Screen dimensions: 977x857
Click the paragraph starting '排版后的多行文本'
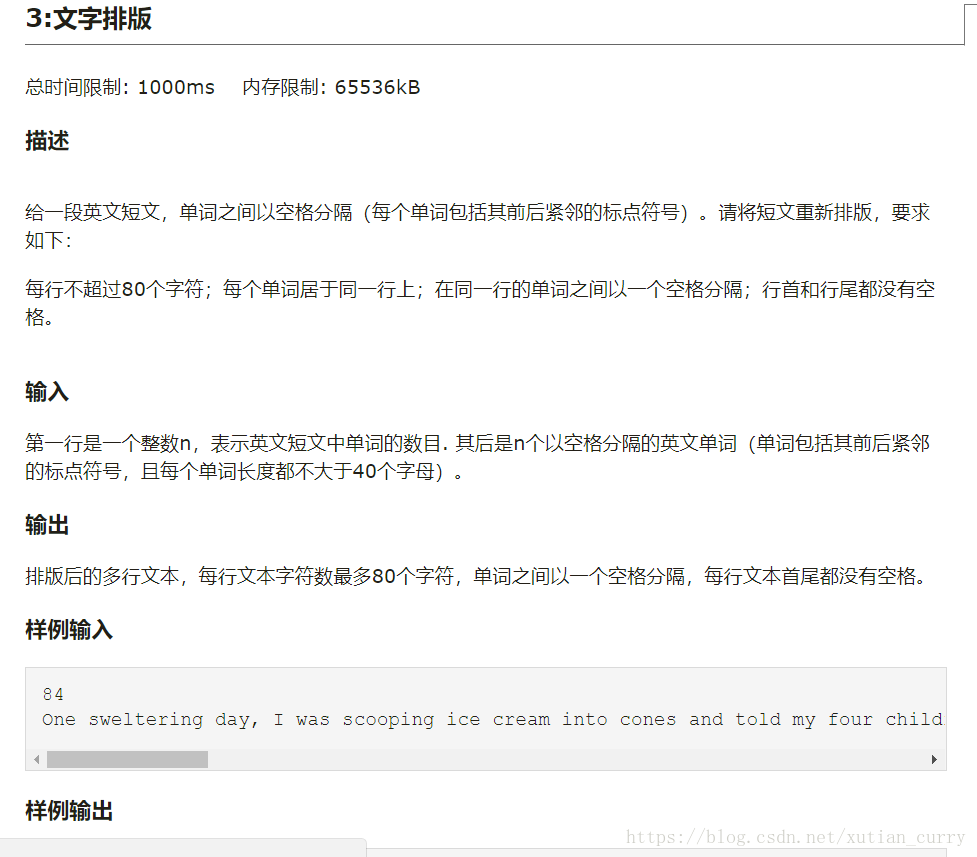[475, 576]
